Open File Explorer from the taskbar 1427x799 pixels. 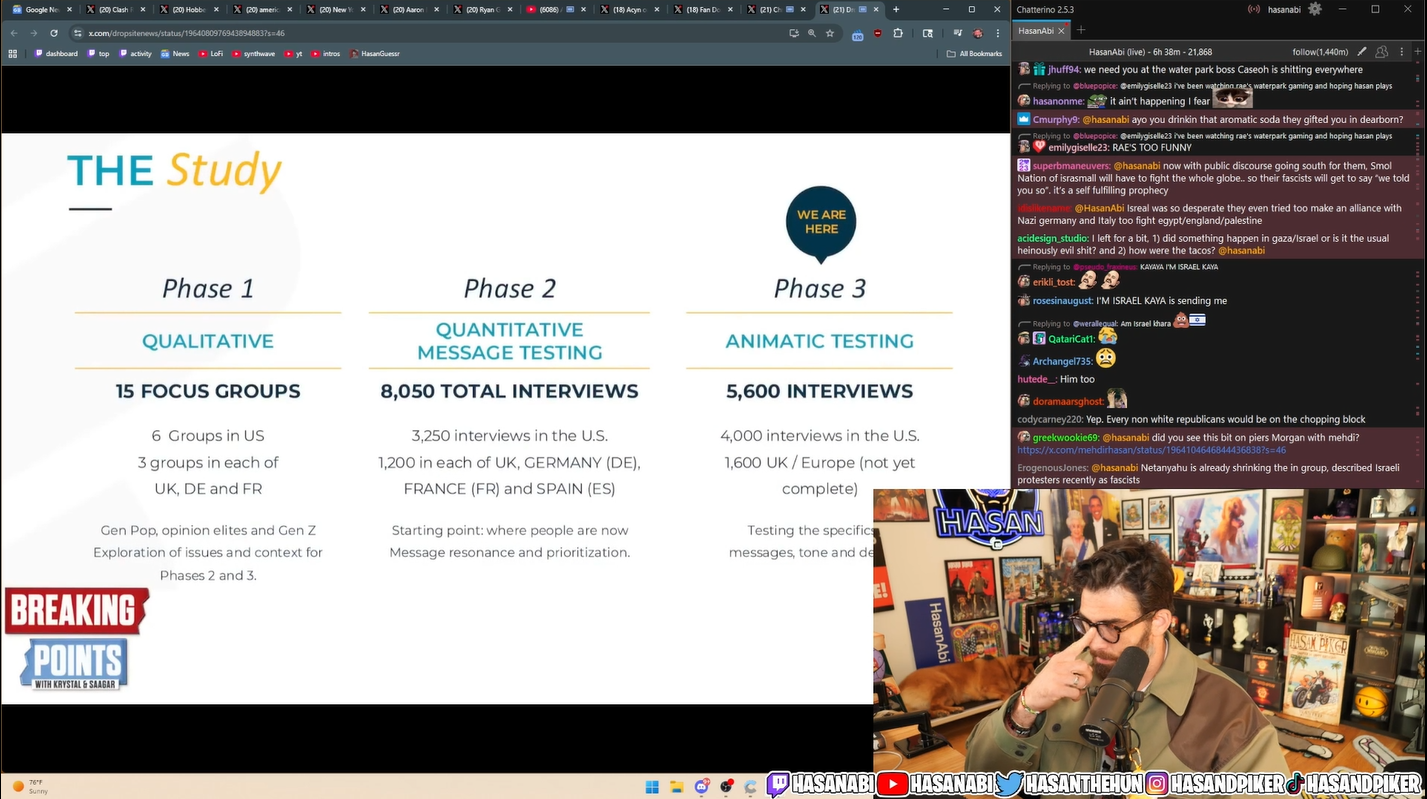click(677, 787)
